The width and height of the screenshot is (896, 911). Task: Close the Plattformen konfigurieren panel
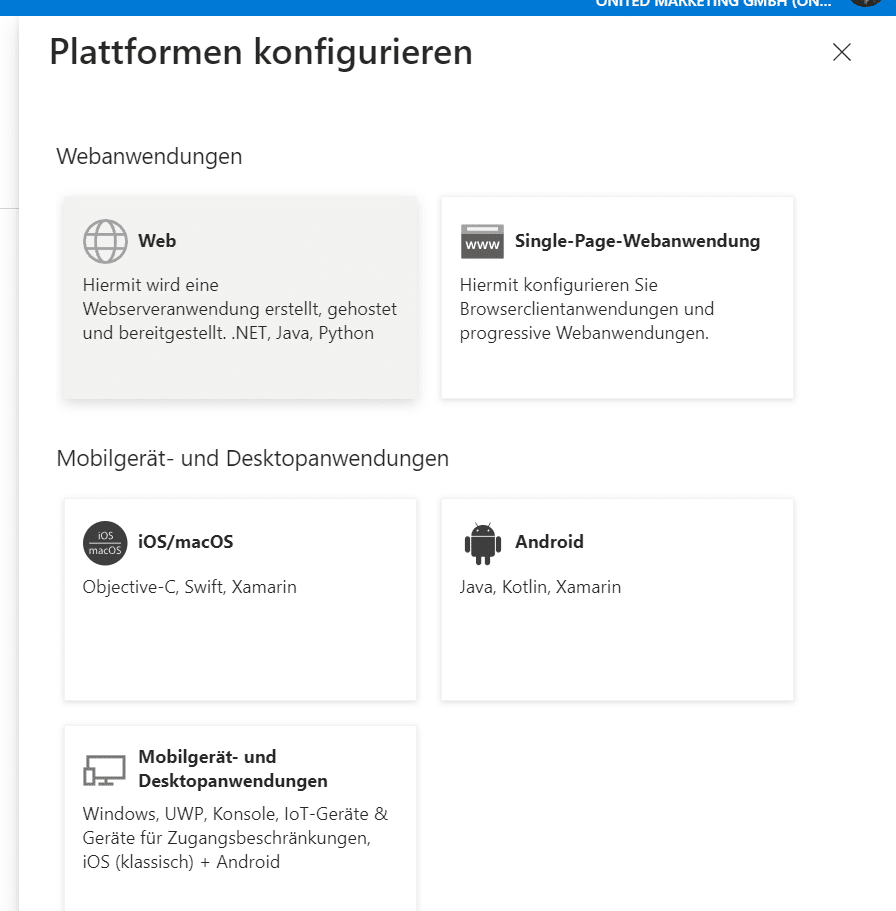842,53
